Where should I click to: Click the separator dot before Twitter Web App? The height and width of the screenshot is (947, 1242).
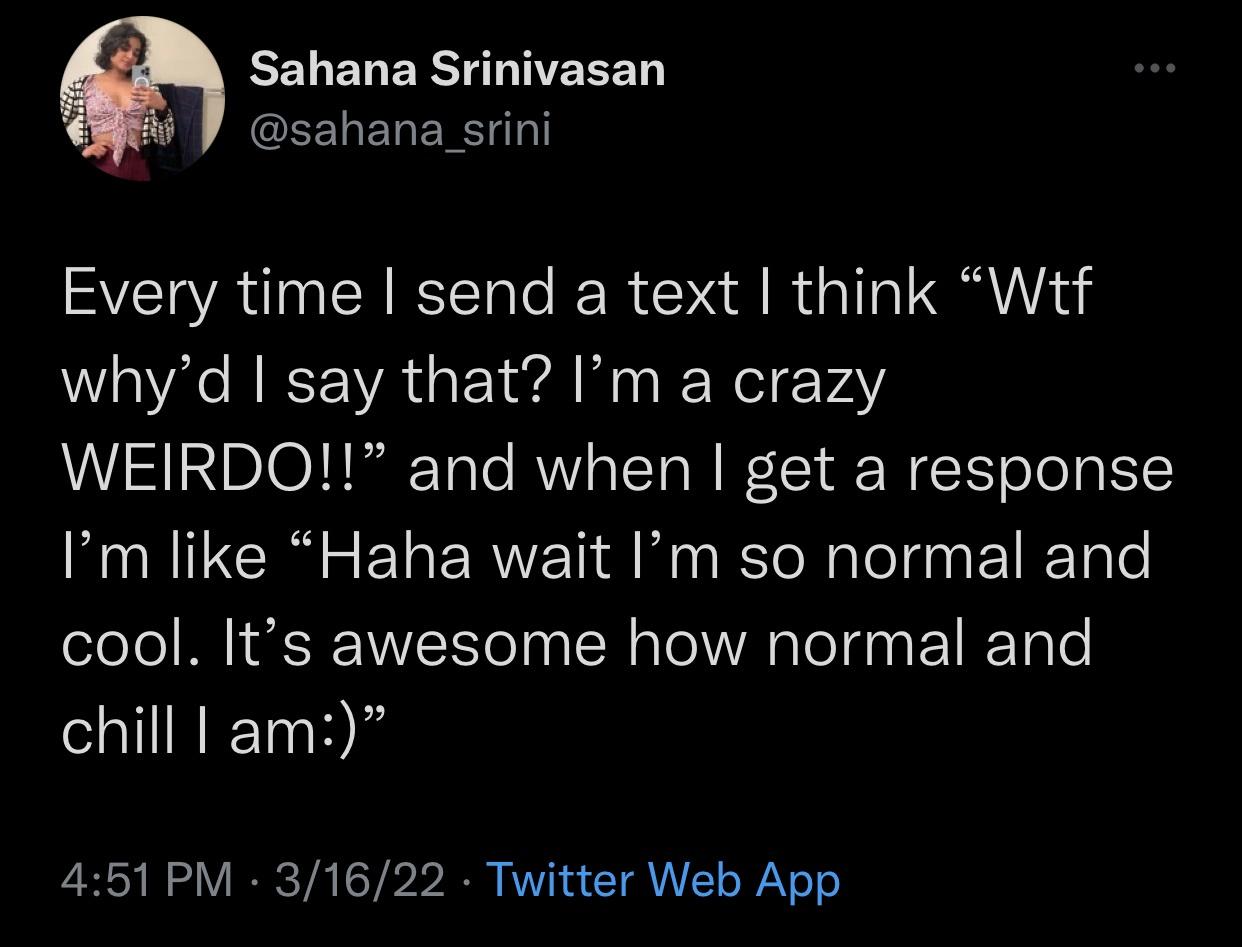(465, 881)
